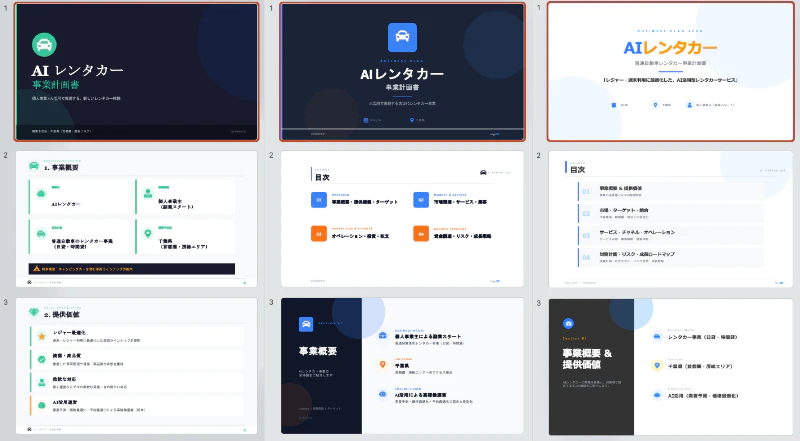800x441 pixels.
Task: Click yellow pin icon beside 千葉県（首都圏・房総エリア）
Action: [x=657, y=365]
